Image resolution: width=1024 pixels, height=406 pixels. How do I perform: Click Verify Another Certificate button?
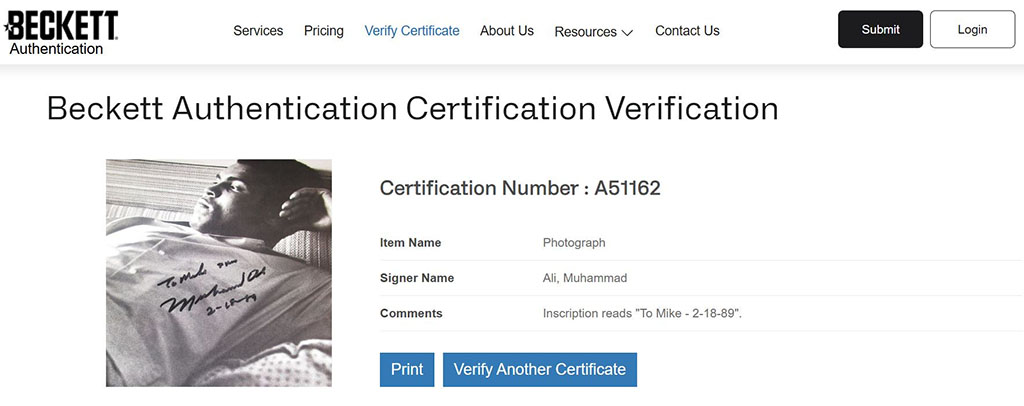point(540,369)
